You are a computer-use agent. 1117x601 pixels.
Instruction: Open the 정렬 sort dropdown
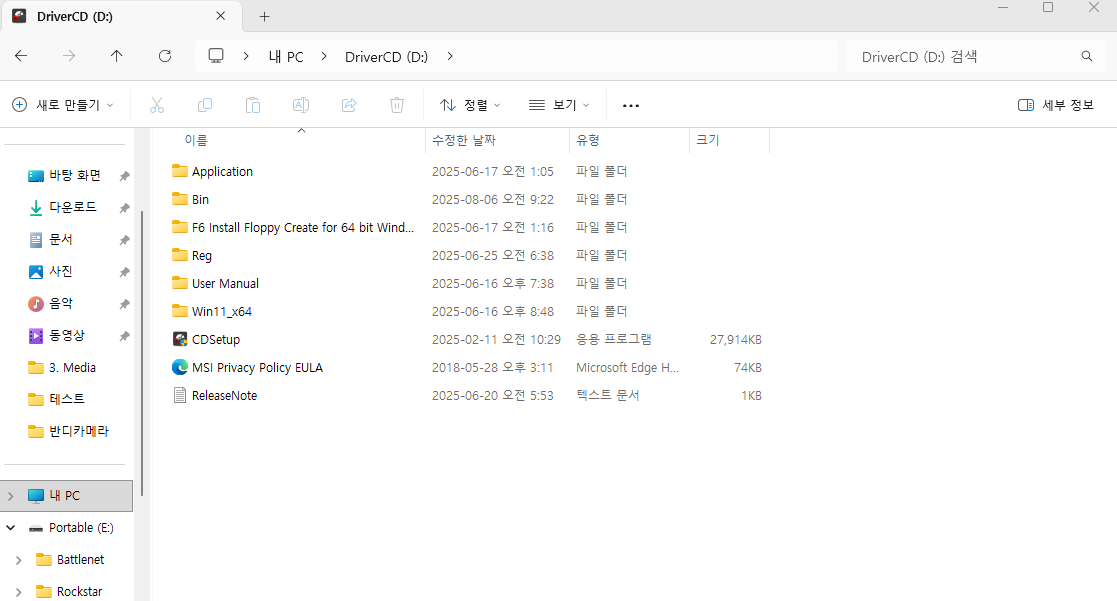click(470, 105)
